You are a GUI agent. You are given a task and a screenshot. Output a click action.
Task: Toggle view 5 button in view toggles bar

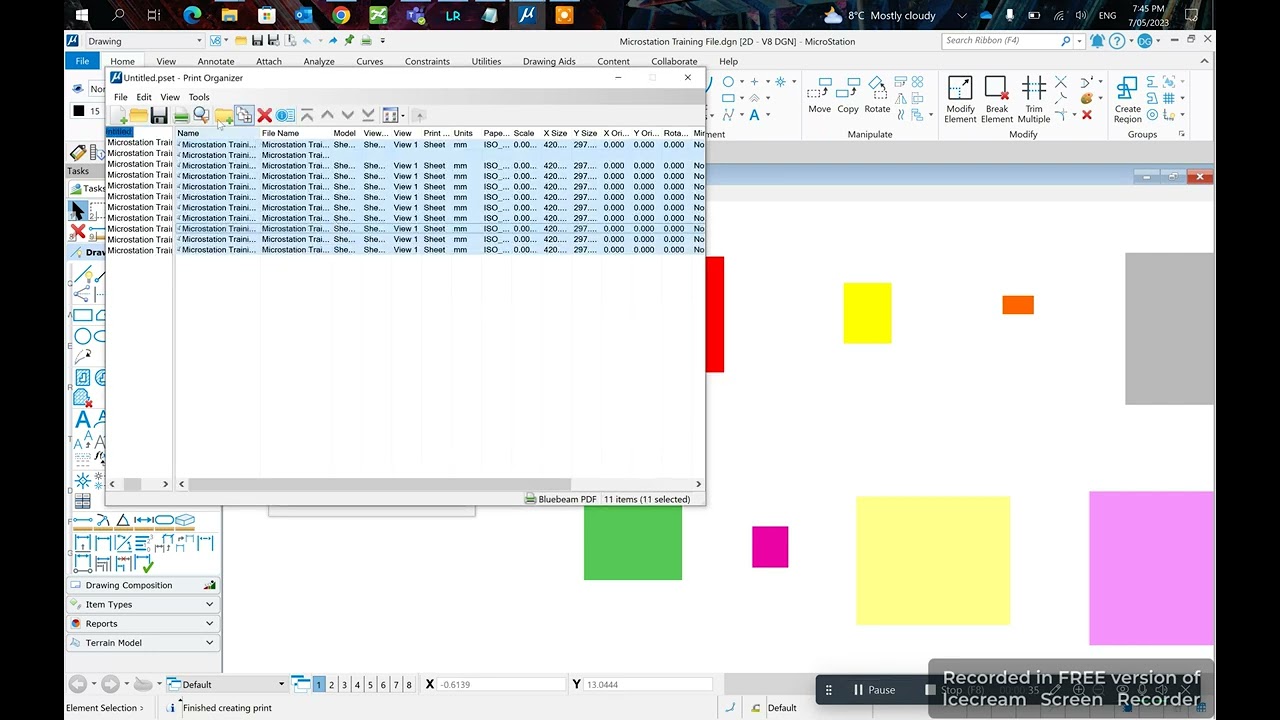[x=370, y=685]
